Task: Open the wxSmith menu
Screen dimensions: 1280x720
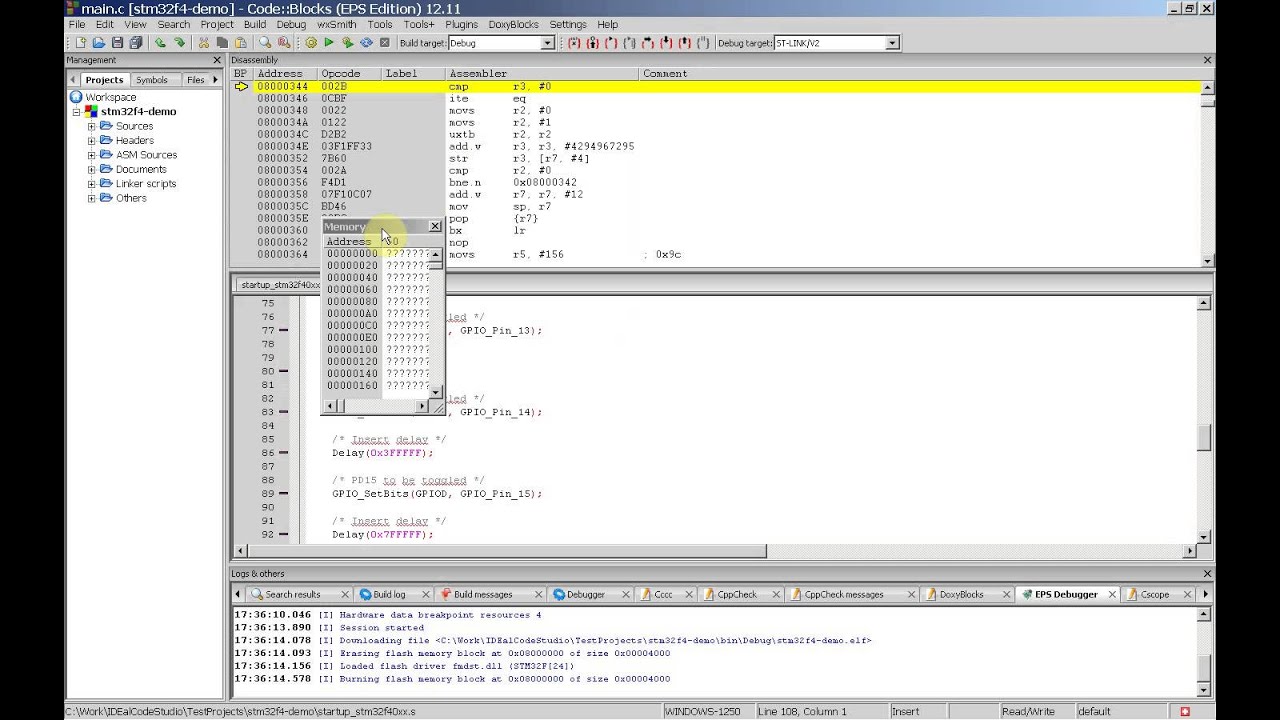Action: [337, 24]
